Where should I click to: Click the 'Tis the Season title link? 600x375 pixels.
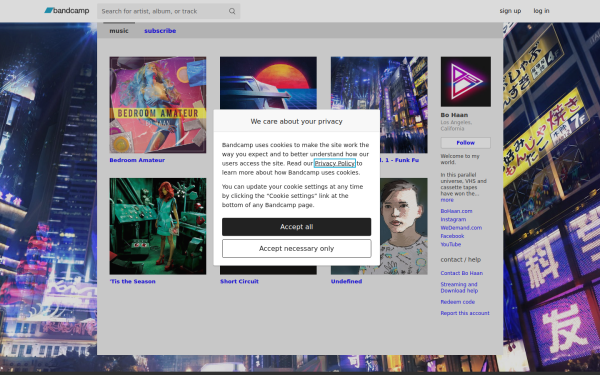coord(132,281)
